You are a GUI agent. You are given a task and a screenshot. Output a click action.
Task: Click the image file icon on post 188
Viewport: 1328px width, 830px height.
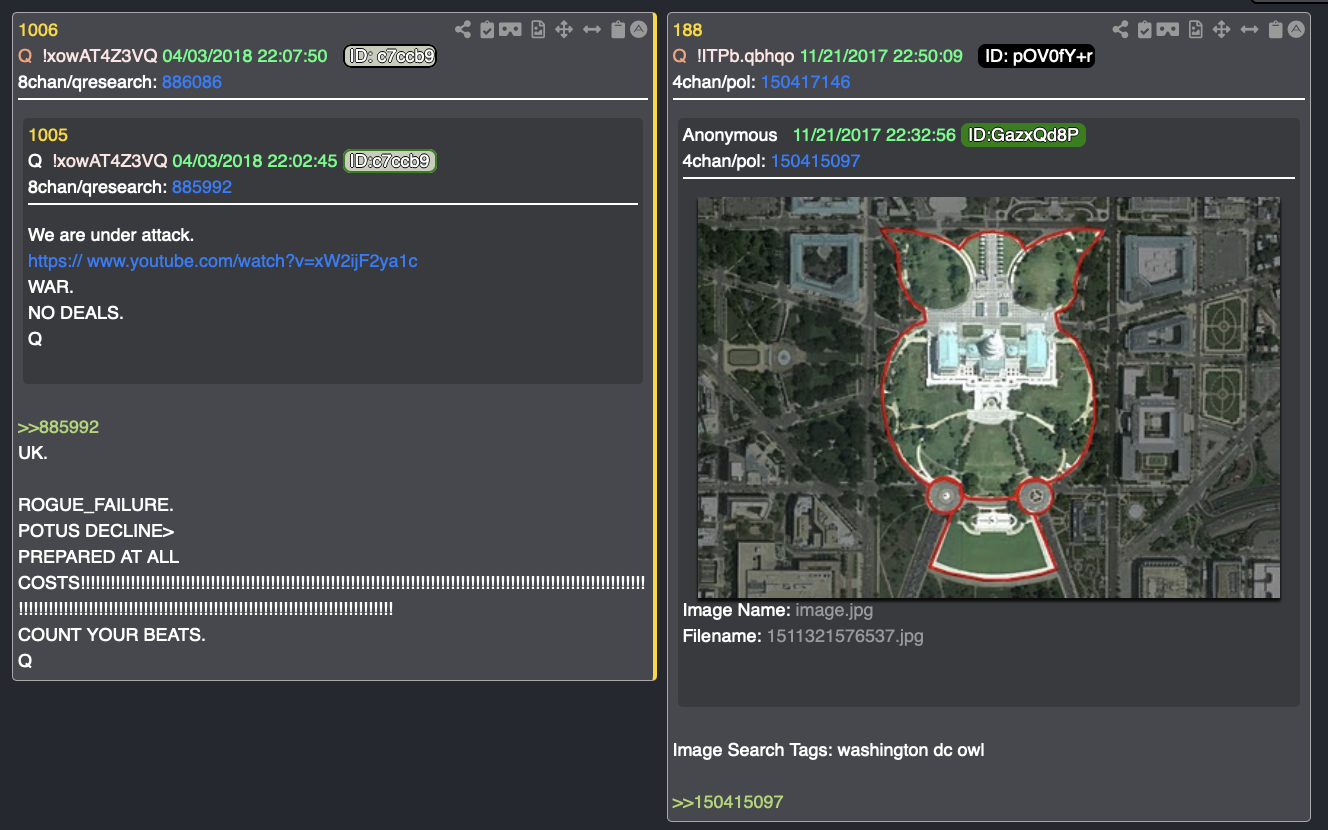tap(1196, 30)
